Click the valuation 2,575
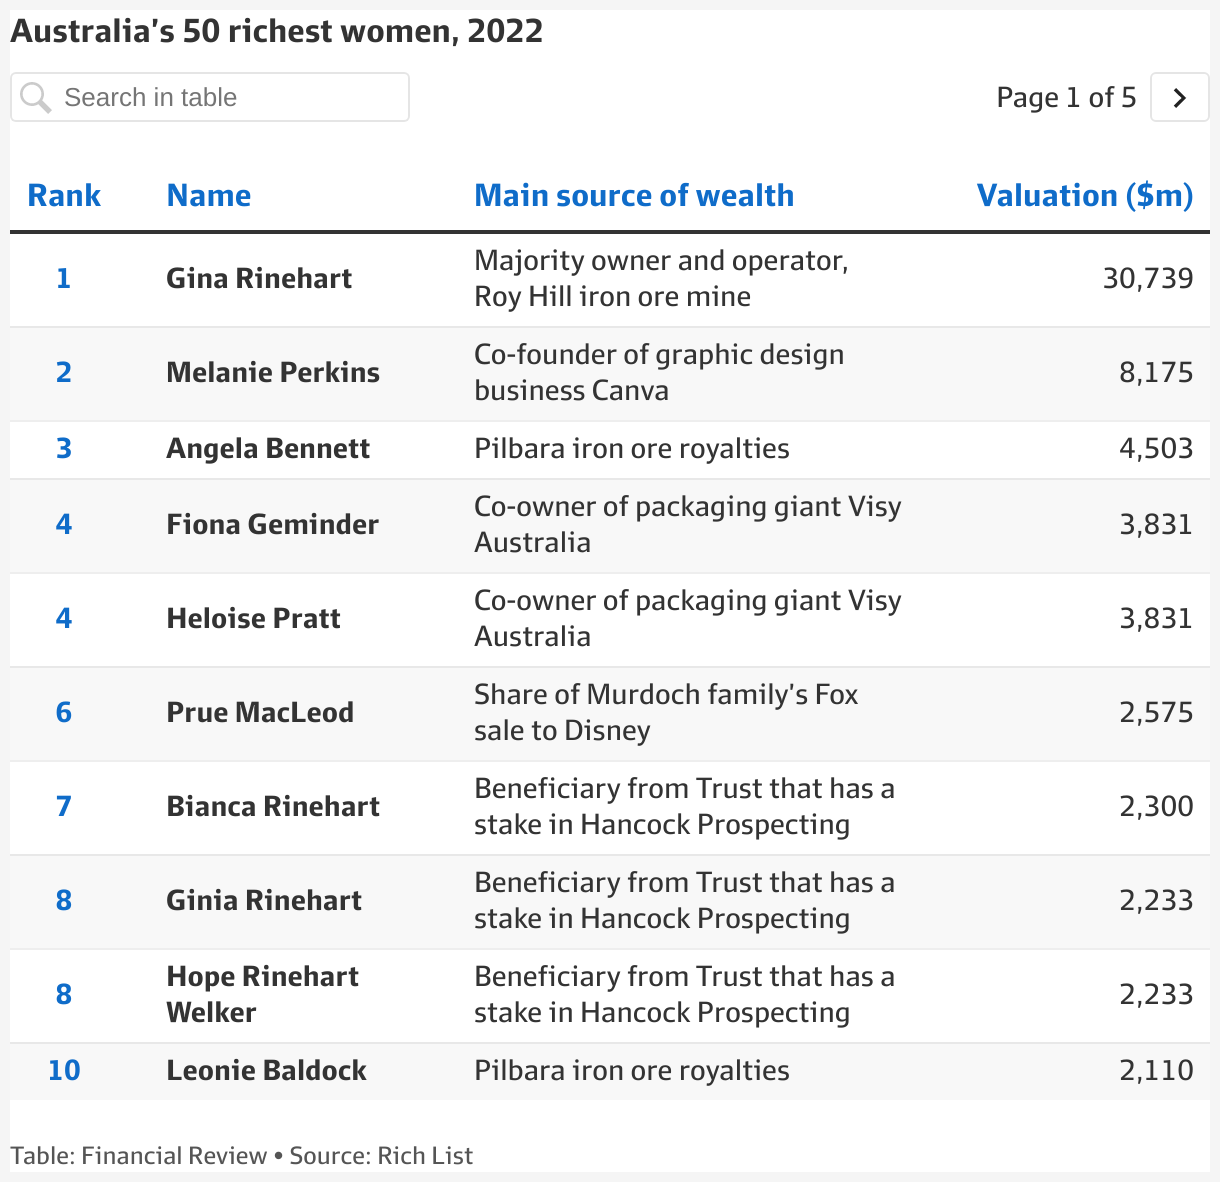 pos(1156,712)
